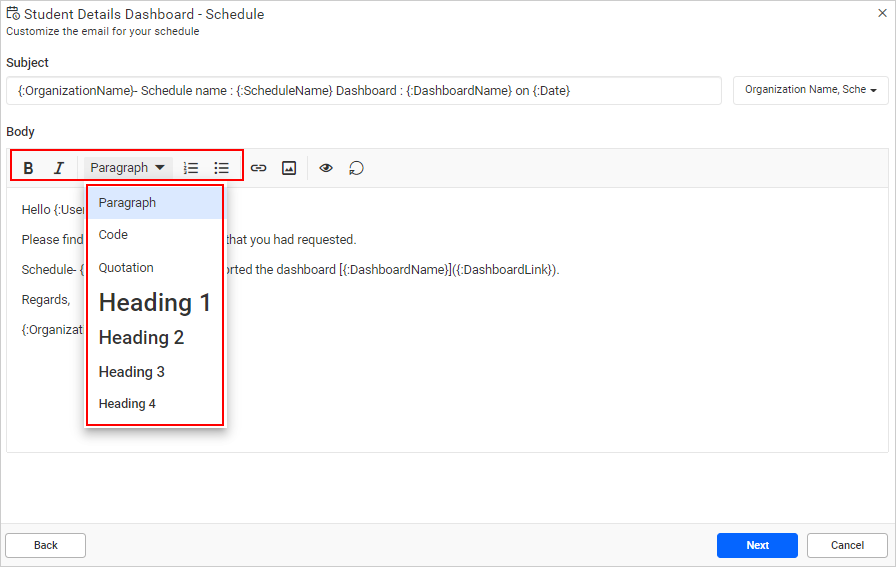896x567 pixels.
Task: Click the 'that you had requested.' text
Action: (291, 240)
